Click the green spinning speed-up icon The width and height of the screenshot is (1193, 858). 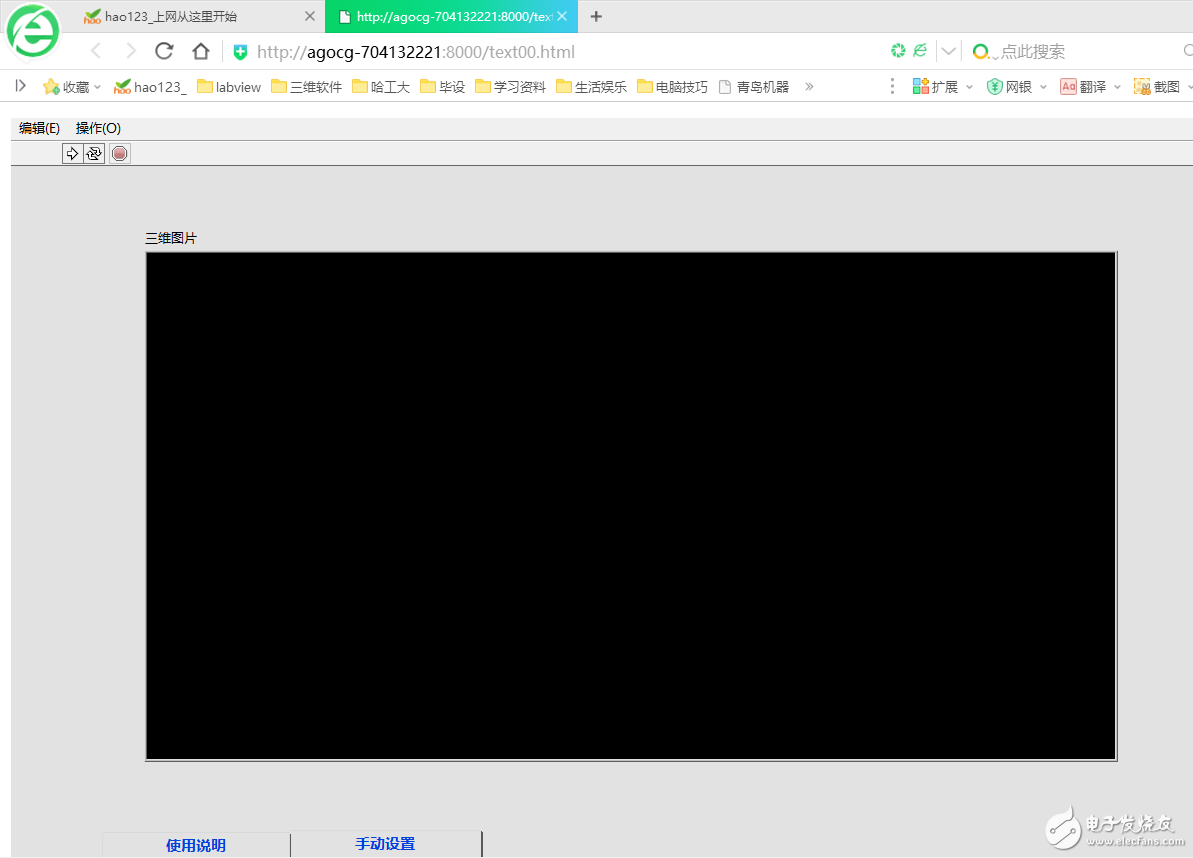point(899,51)
